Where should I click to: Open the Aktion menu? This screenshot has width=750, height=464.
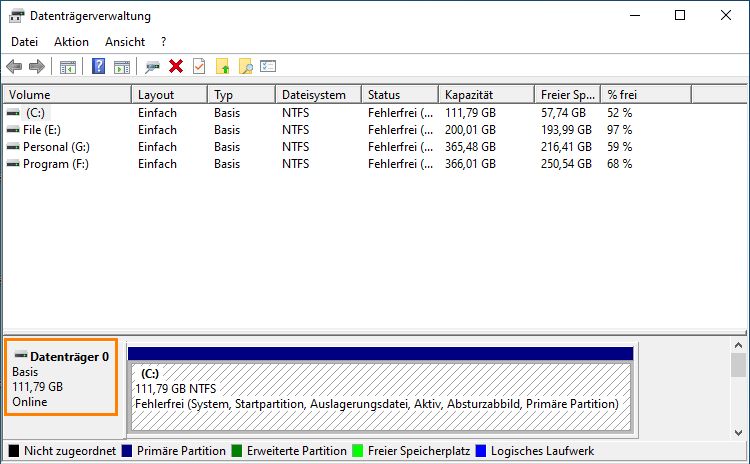pos(71,42)
